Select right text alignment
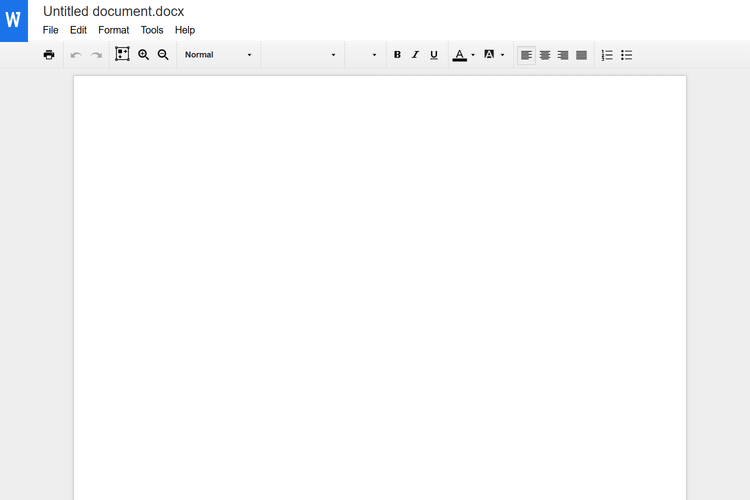This screenshot has width=750, height=500. tap(563, 55)
